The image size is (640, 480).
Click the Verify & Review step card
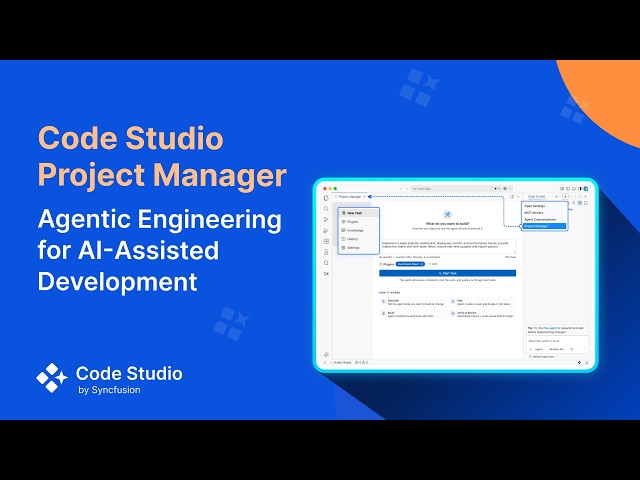(482, 314)
